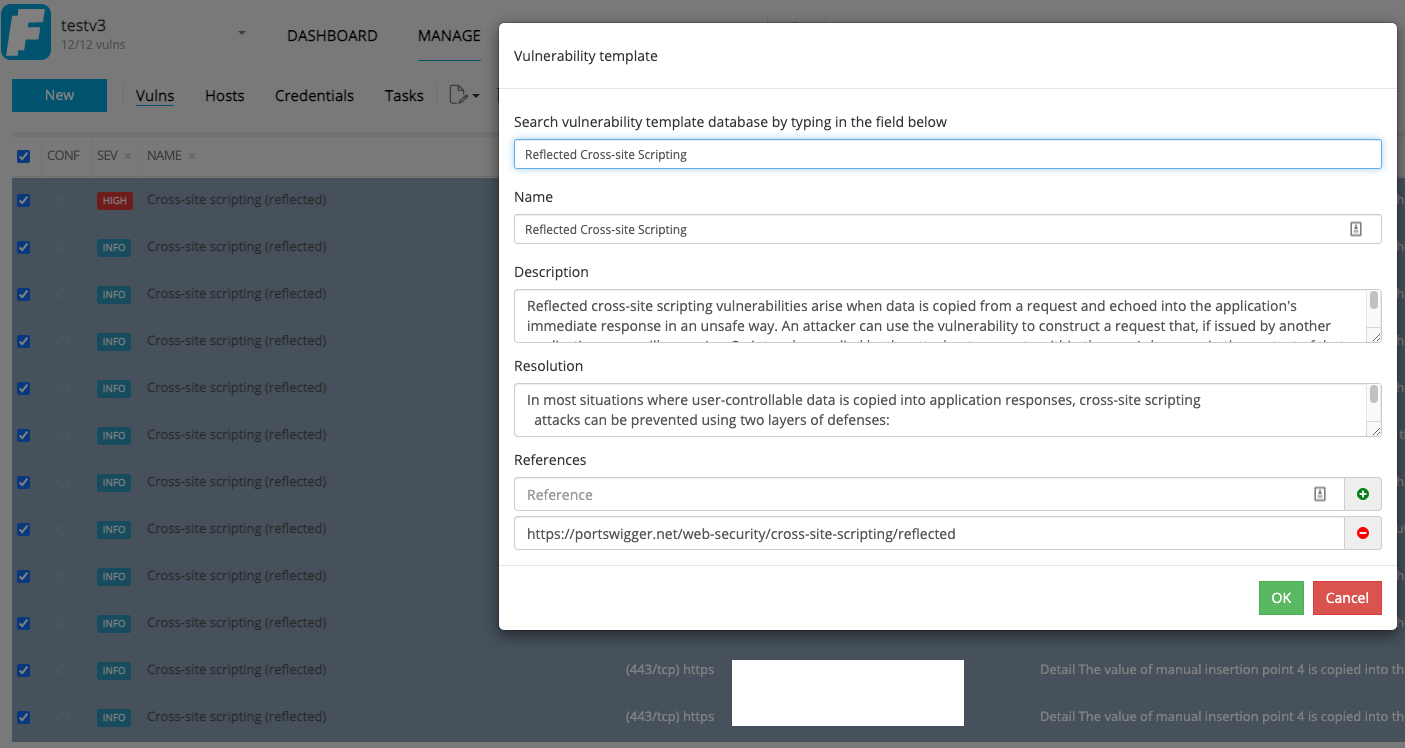Click the New button

59,95
